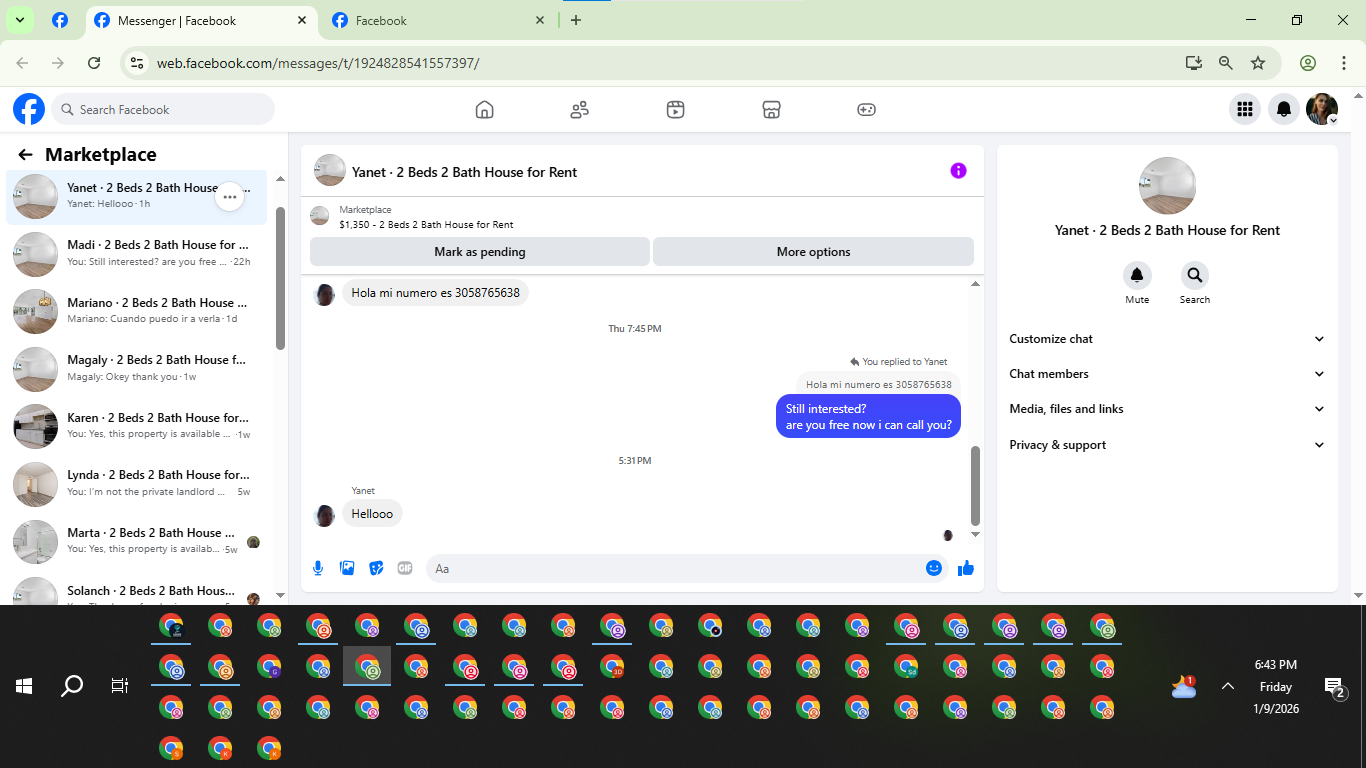The width and height of the screenshot is (1366, 768).
Task: Open the Marketplace storefront icon
Action: click(x=771, y=110)
